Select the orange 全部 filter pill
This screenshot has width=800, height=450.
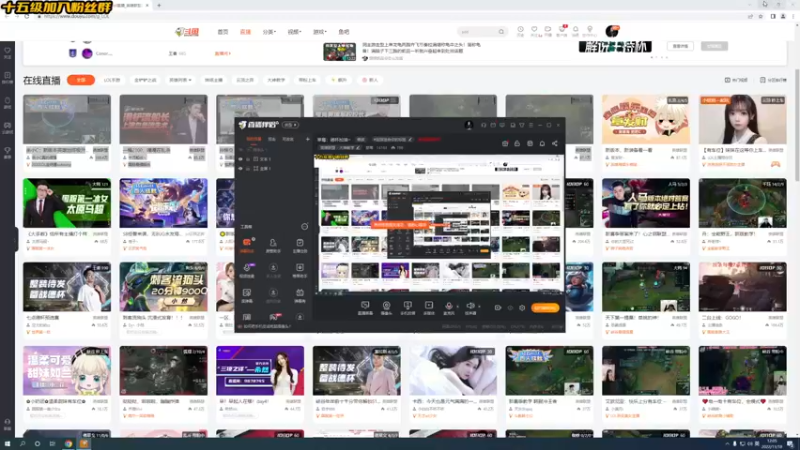(81, 80)
